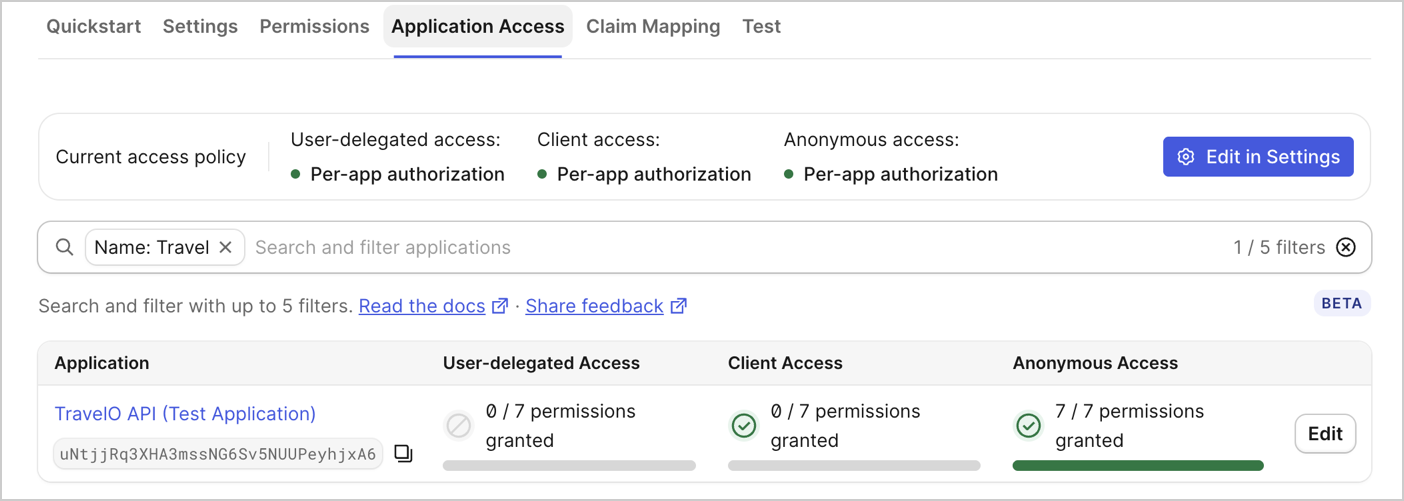Click the external-link icon after Read the docs
Screen dimensions: 1404x501
pyautogui.click(x=500, y=306)
